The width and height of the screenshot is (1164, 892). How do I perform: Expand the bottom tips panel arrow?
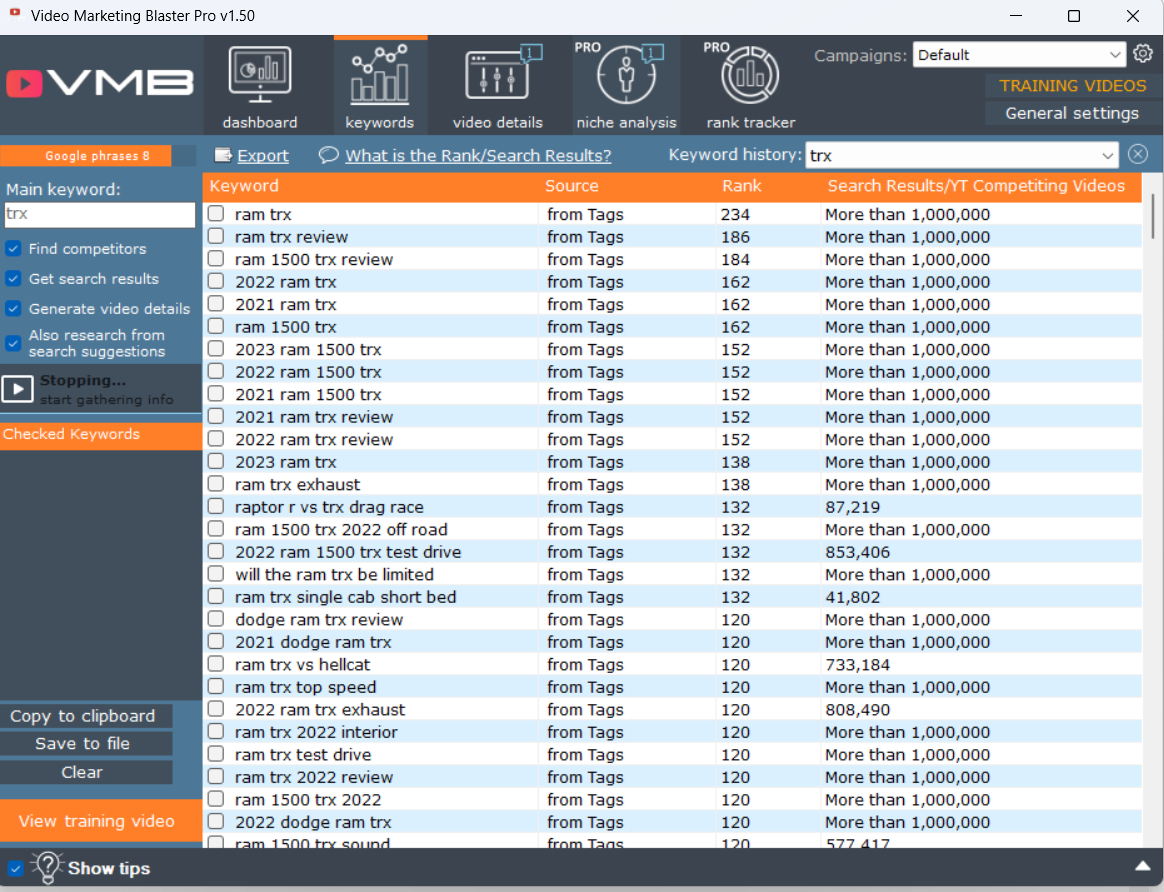tap(1142, 866)
